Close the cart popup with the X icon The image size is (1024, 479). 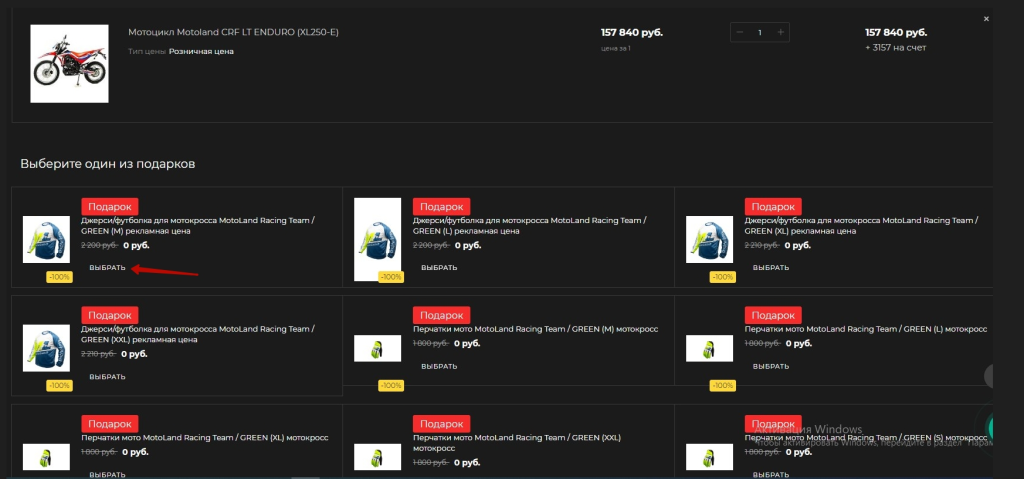[986, 19]
